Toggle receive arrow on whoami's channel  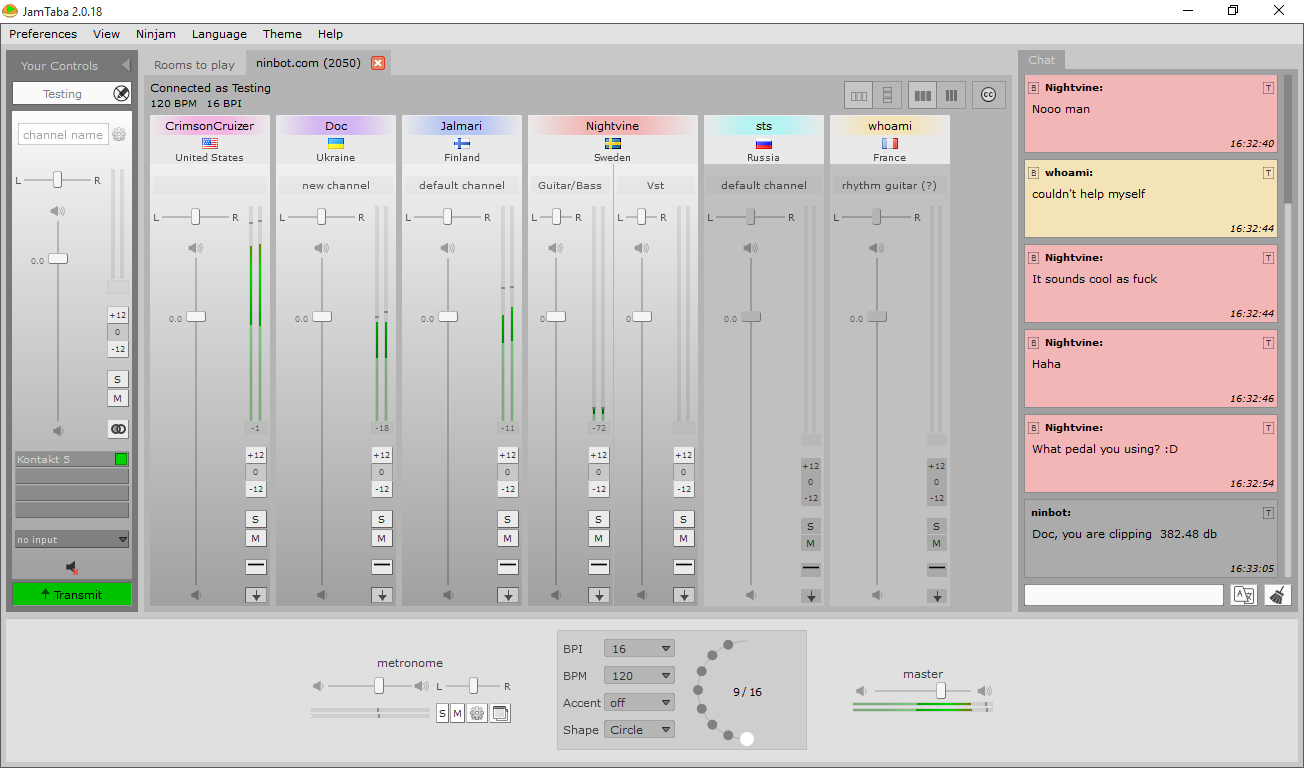936,596
